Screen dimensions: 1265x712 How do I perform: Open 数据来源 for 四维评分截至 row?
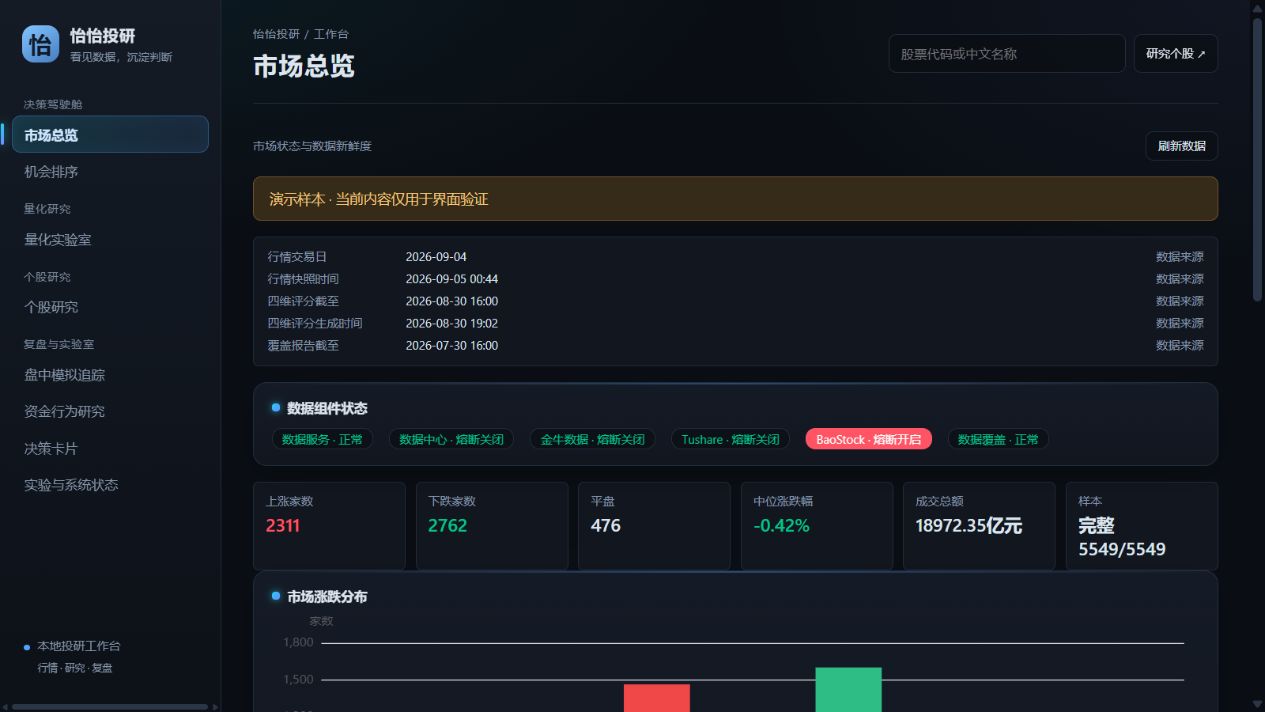[x=1180, y=301]
